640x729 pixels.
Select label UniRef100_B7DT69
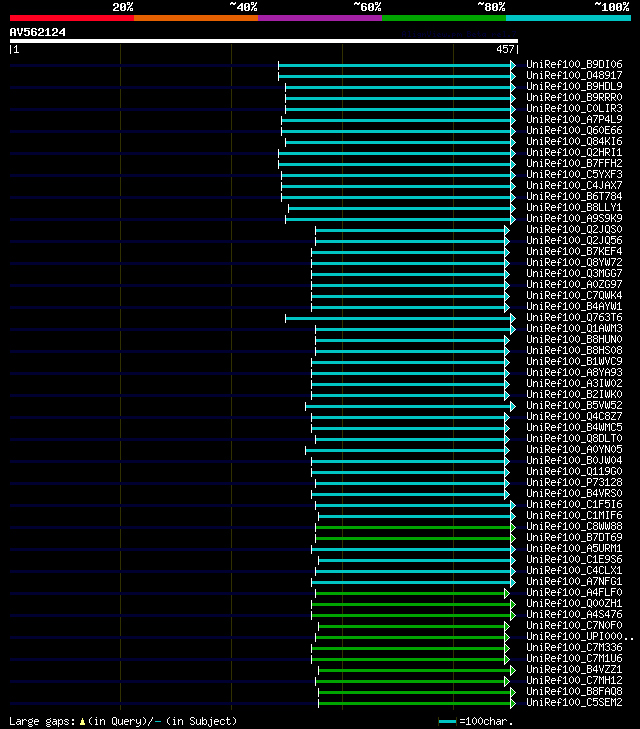point(574,537)
